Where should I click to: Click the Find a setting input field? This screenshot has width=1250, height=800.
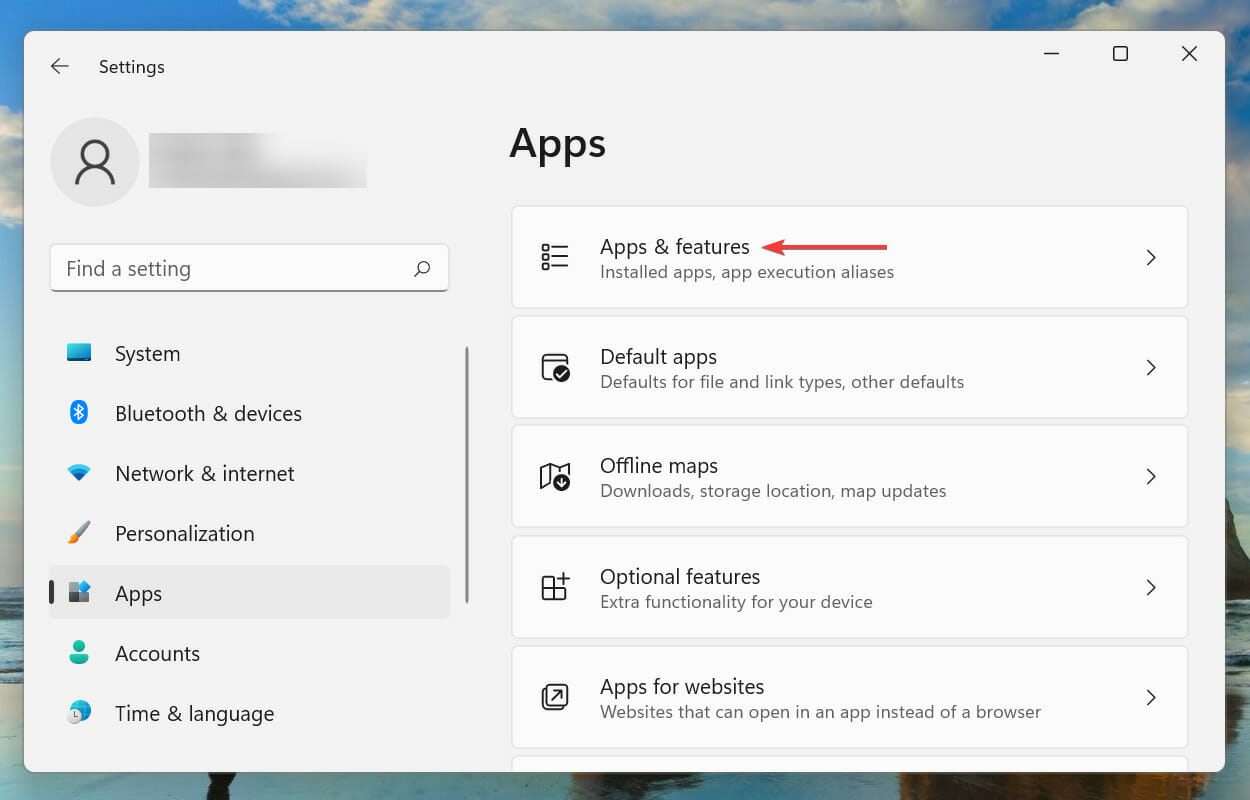(200, 268)
